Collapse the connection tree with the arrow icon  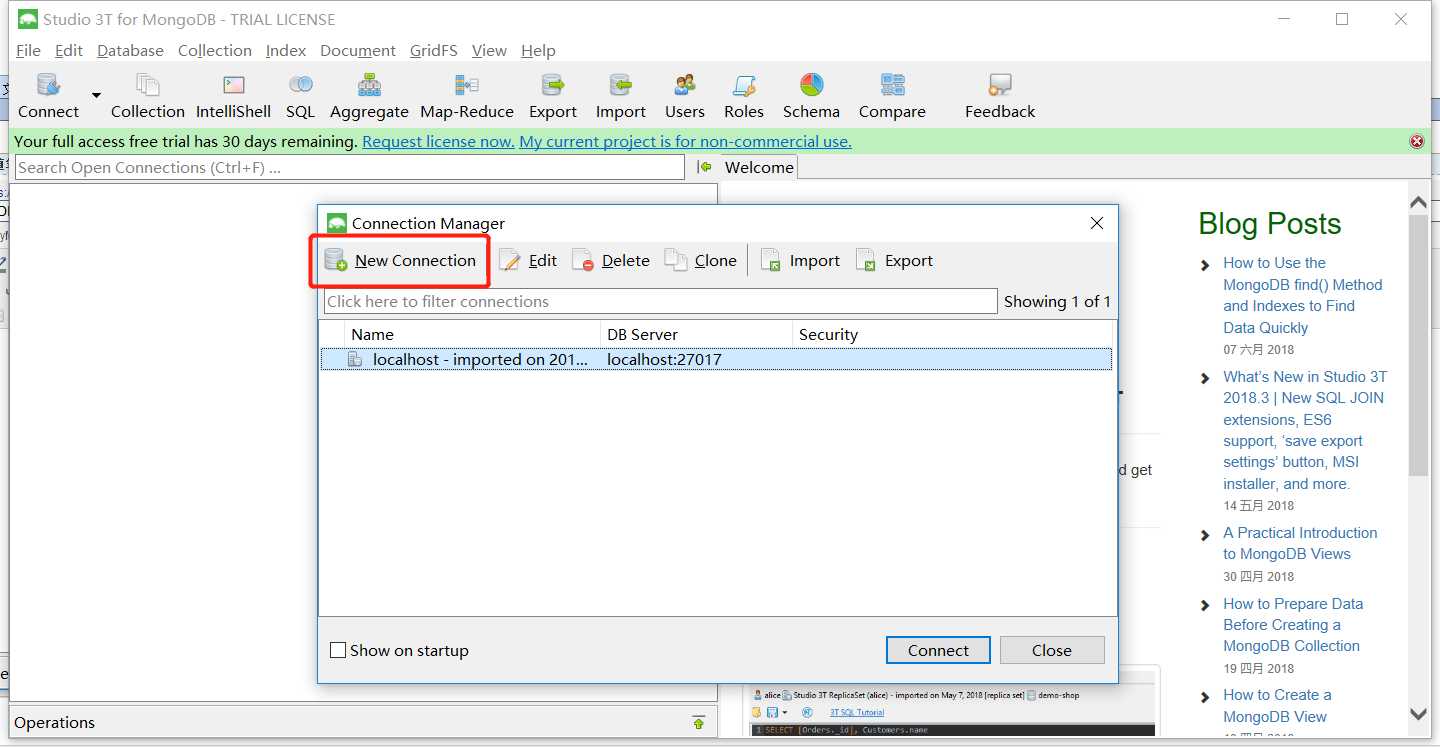pyautogui.click(x=705, y=167)
